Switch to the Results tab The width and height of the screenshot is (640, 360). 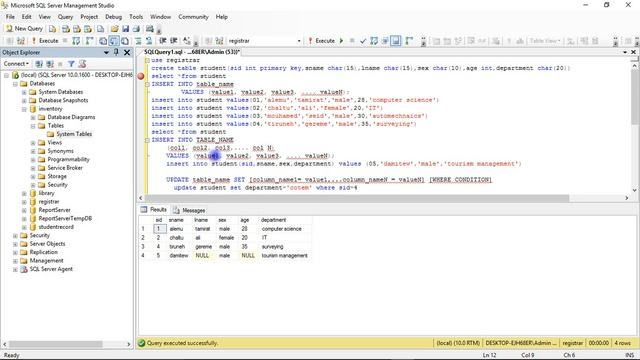pos(154,210)
